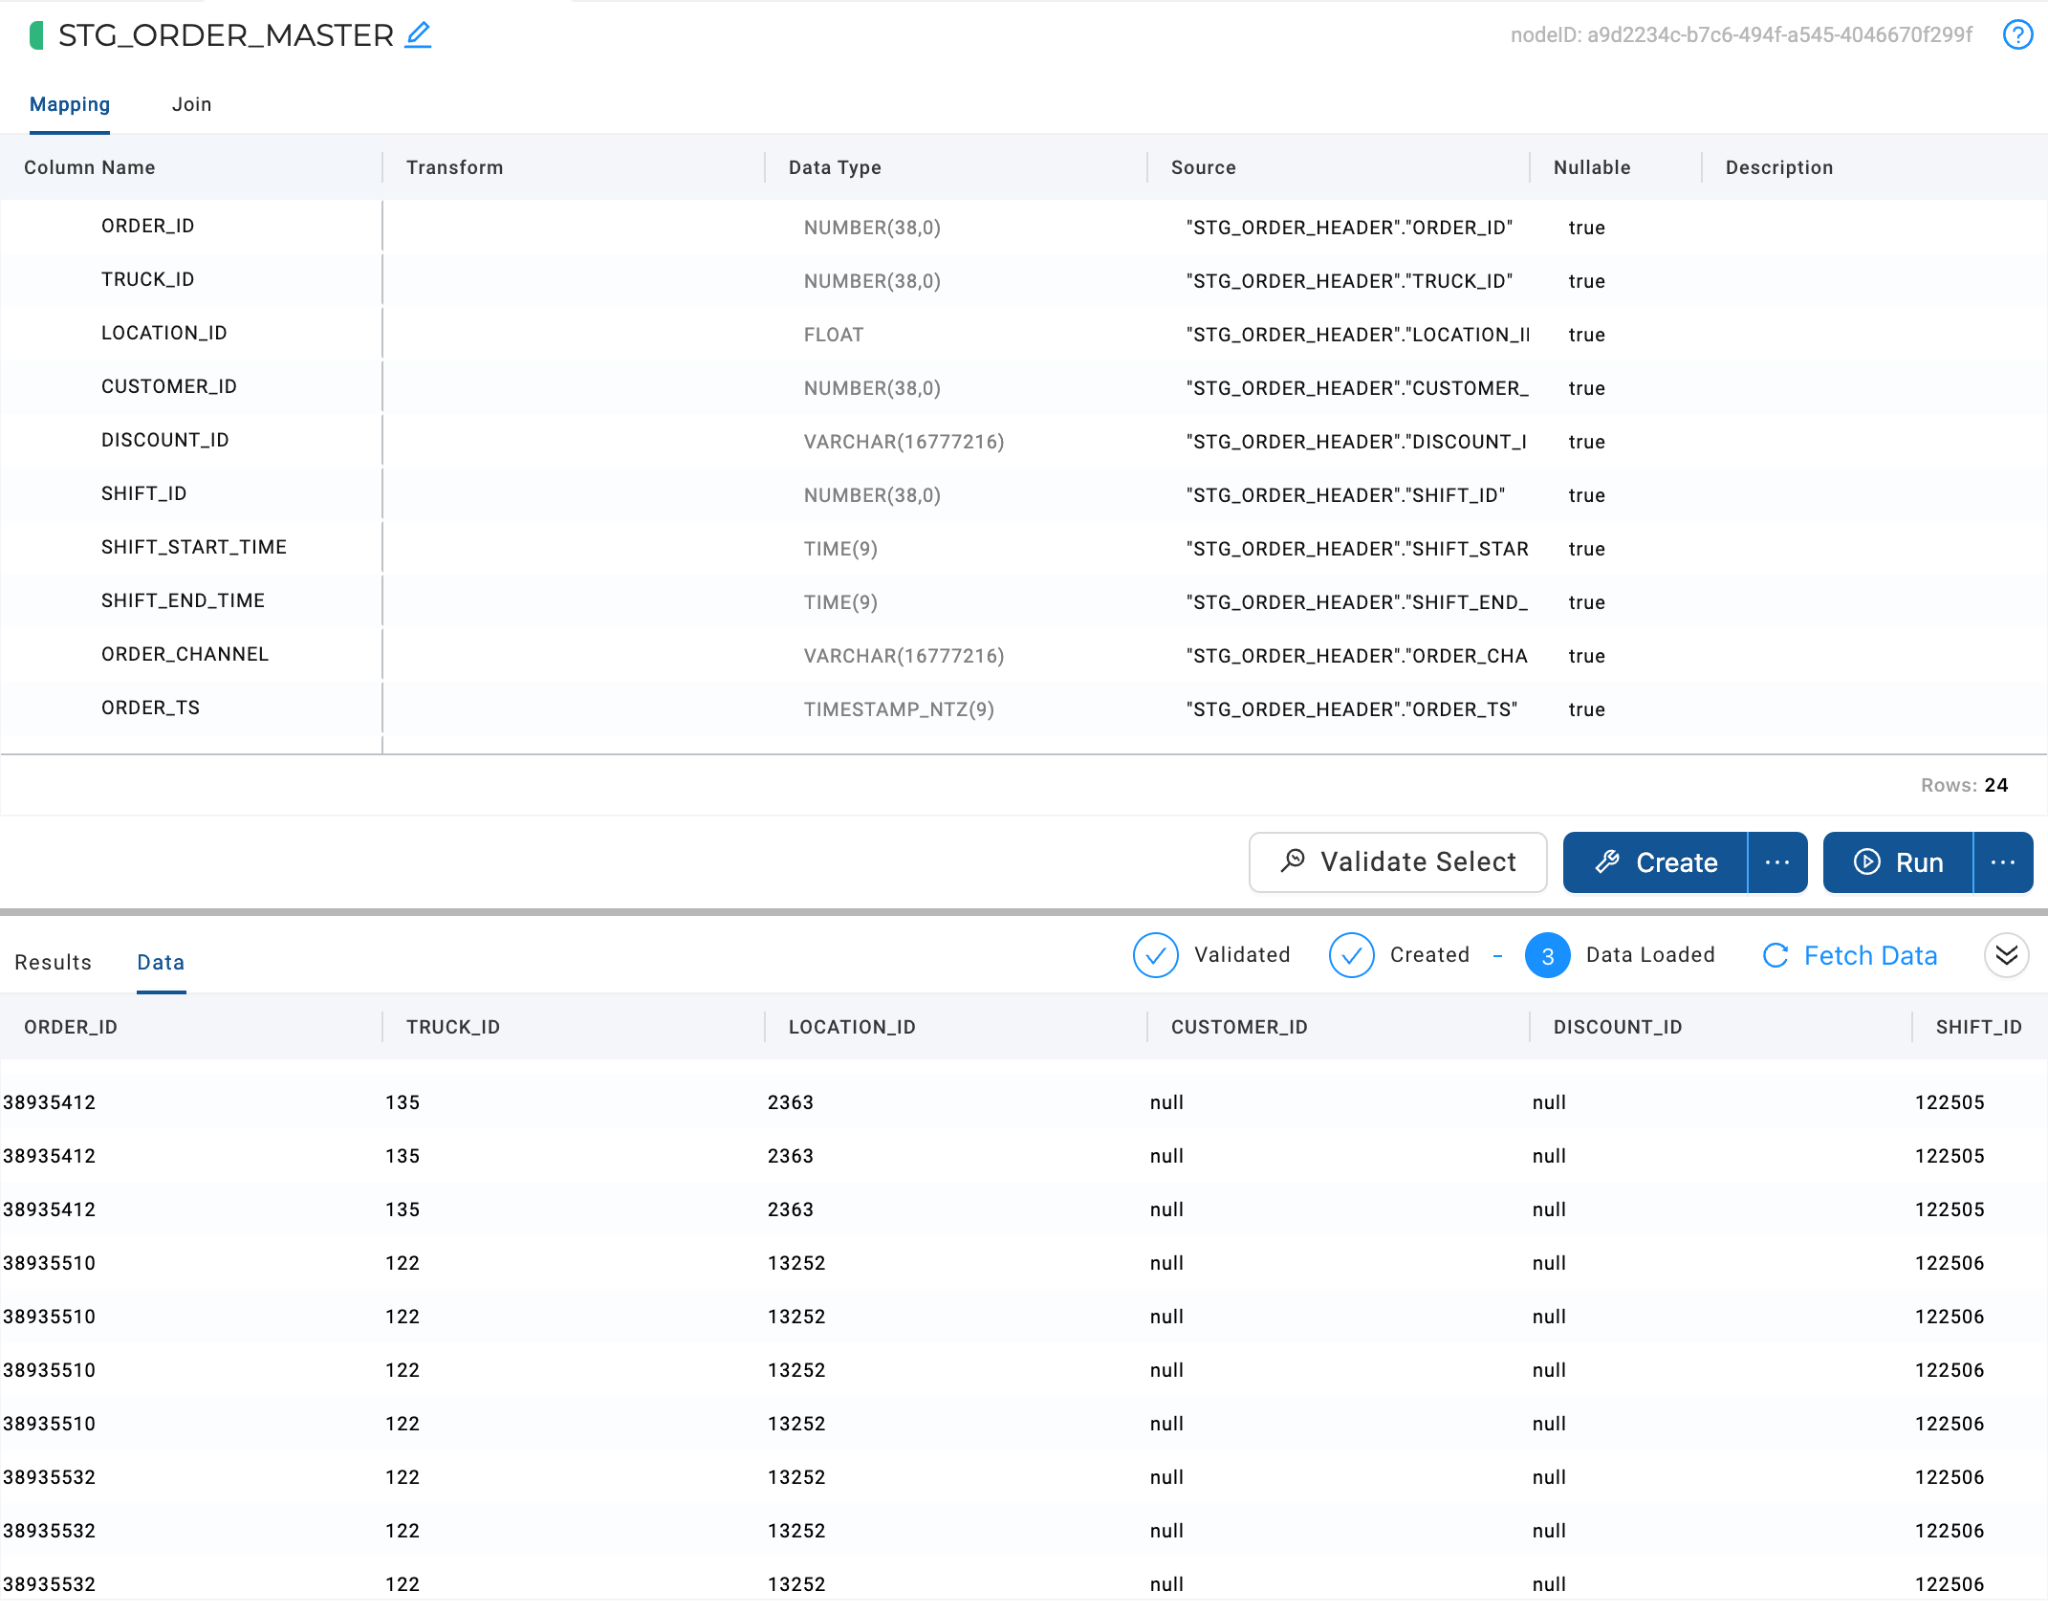Select the DISCOUNT_ID mapping row name
This screenshot has height=1604, width=2048.
pyautogui.click(x=165, y=440)
